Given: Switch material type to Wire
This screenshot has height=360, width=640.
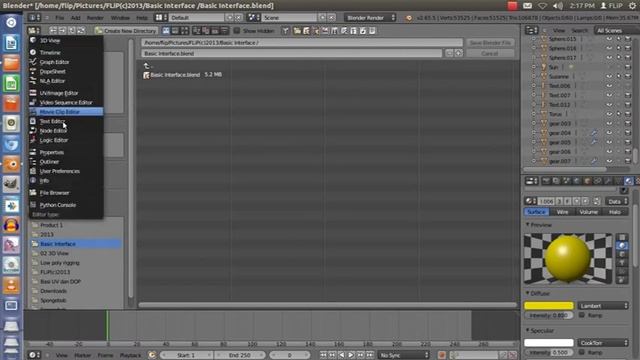Looking at the screenshot, I should [x=562, y=212].
